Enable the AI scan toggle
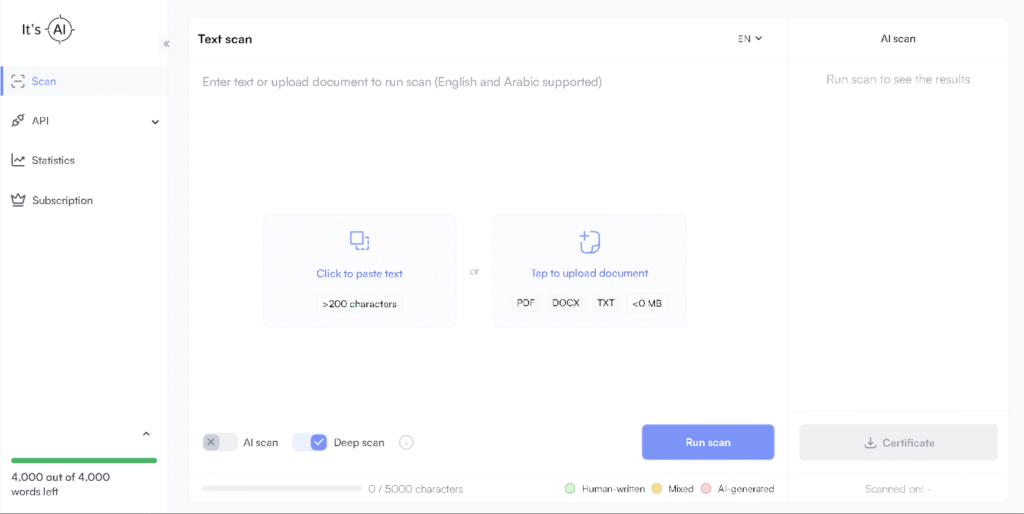Viewport: 1024px width, 514px height. [x=220, y=442]
